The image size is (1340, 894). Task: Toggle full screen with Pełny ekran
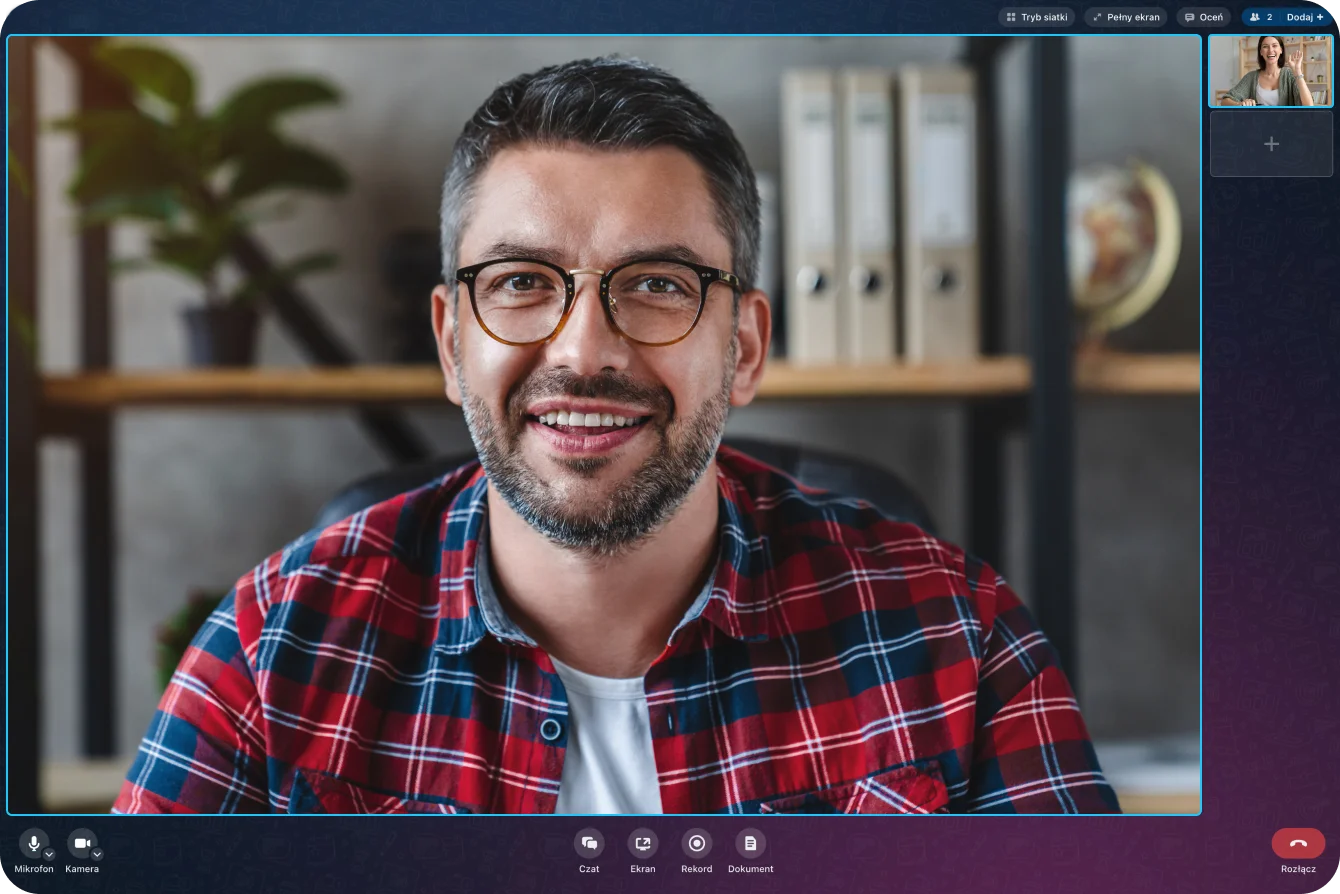1125,17
